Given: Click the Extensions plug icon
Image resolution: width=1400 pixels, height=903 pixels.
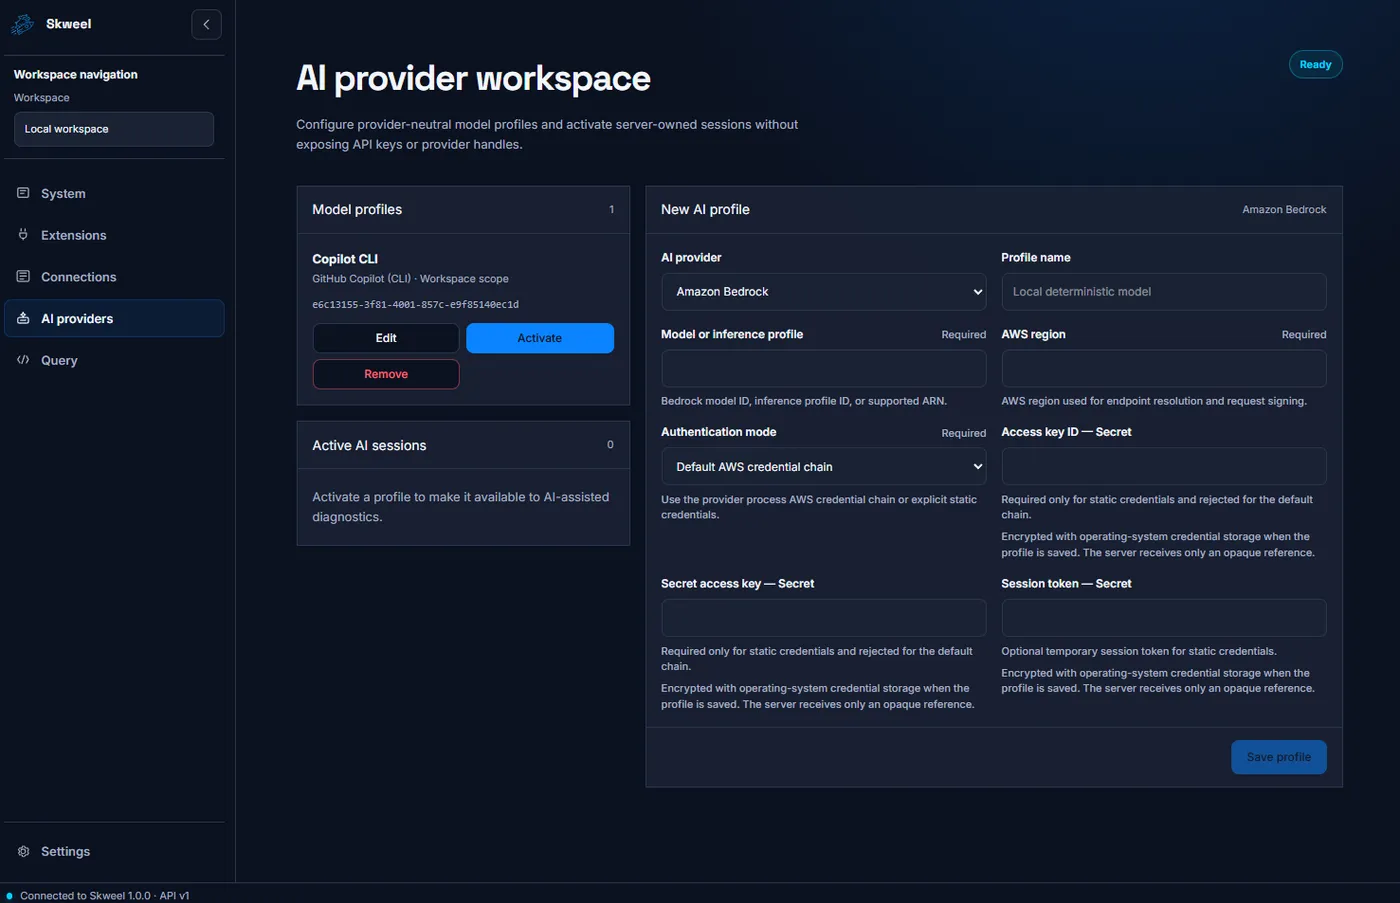Looking at the screenshot, I should click(x=23, y=235).
